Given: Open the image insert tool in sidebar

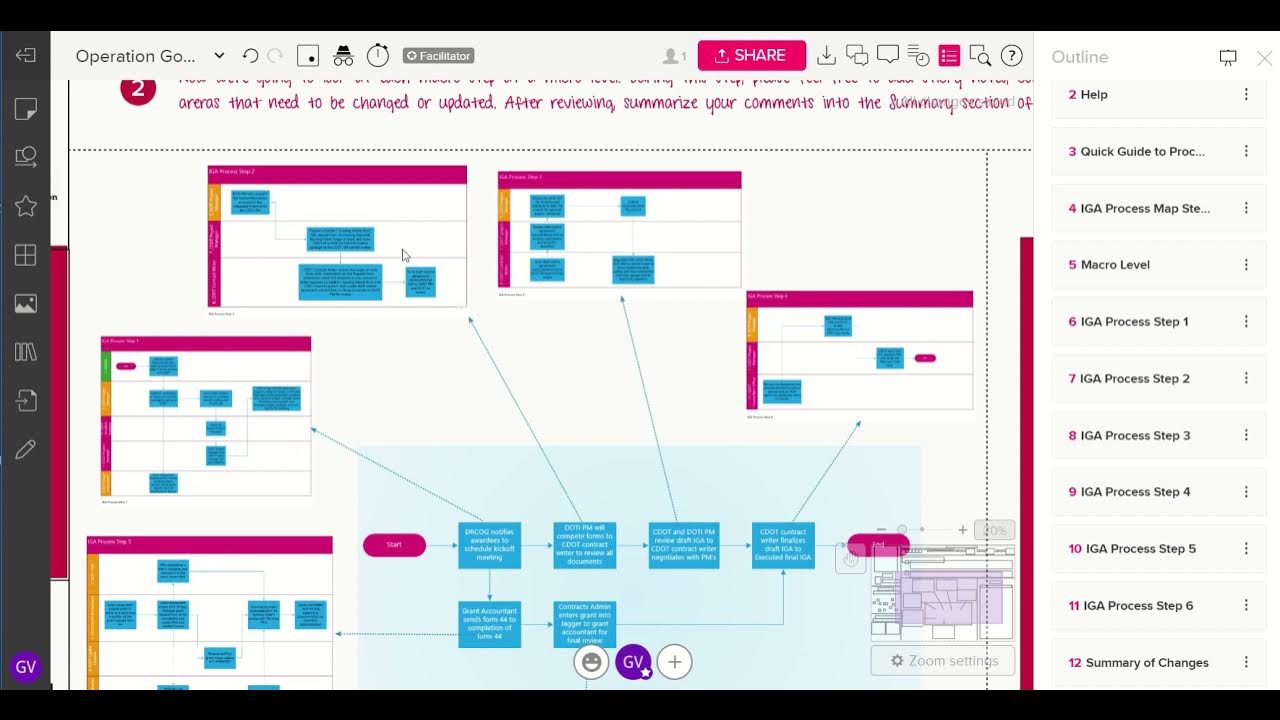Looking at the screenshot, I should [x=26, y=304].
